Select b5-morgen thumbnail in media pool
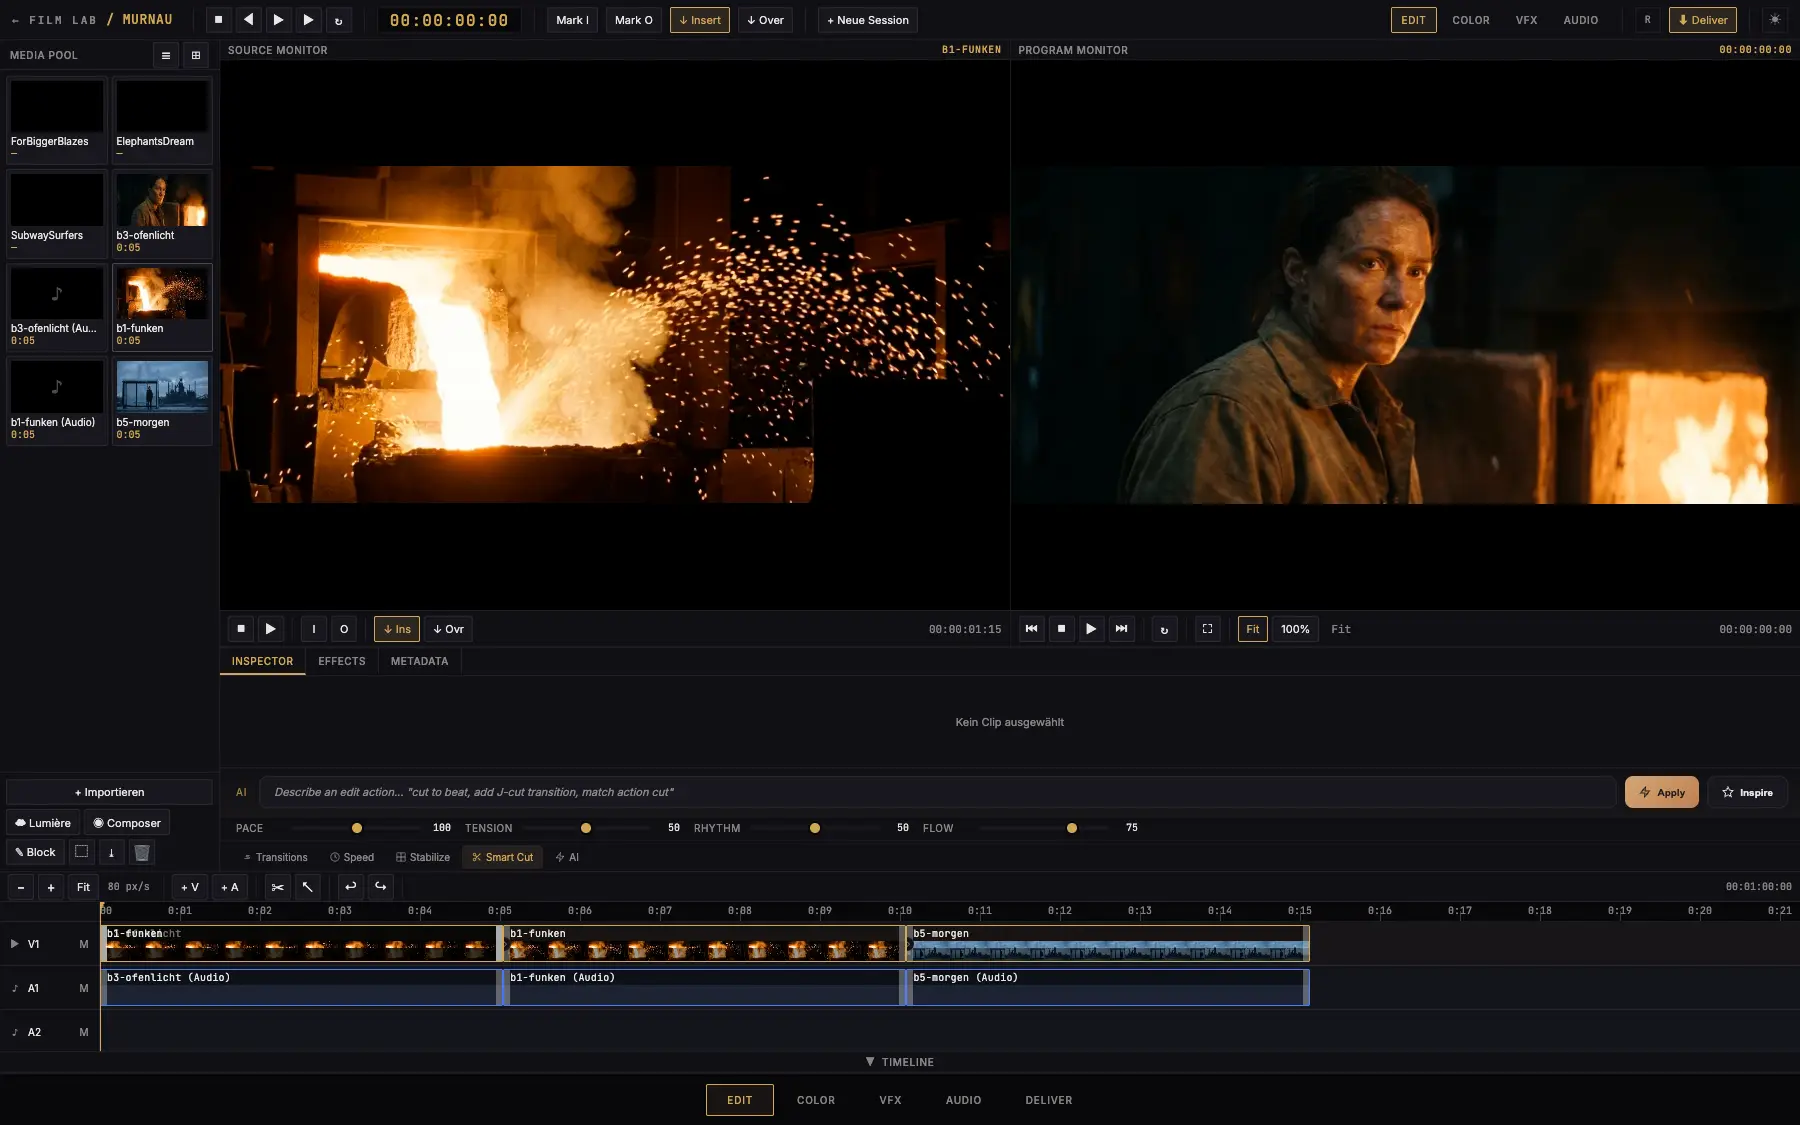The image size is (1800, 1125). (162, 386)
